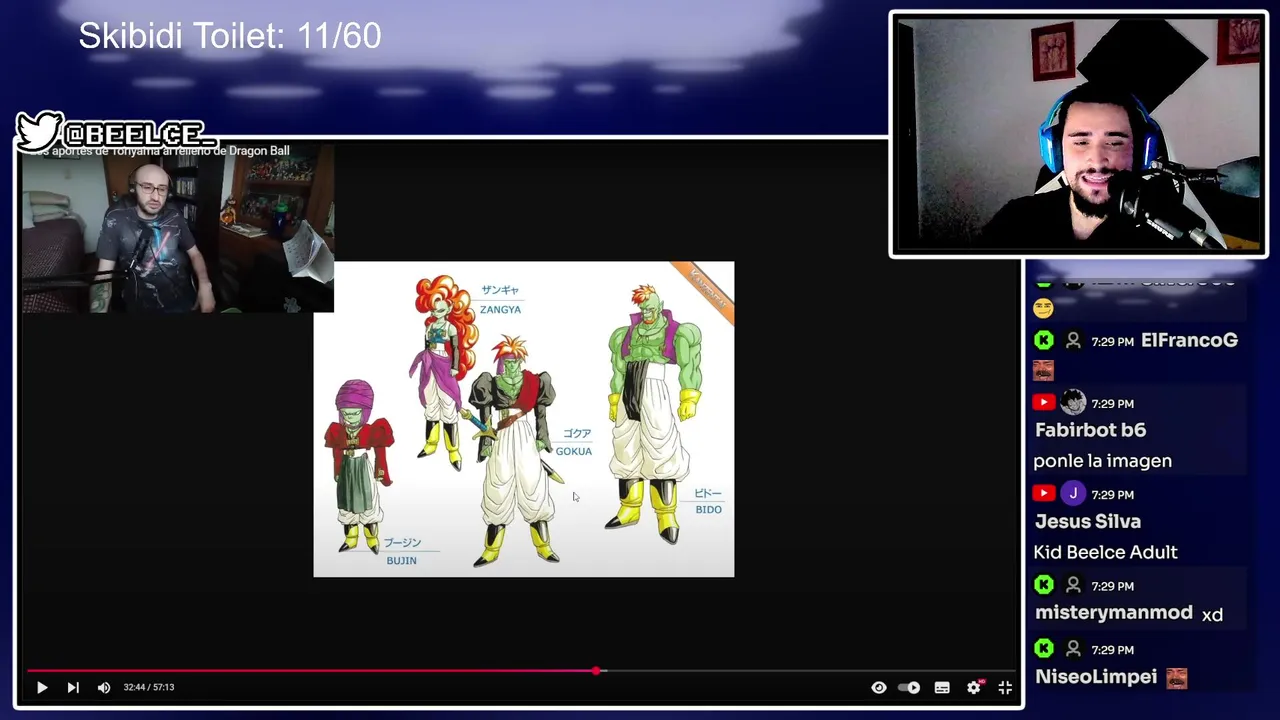Screen dimensions: 1280x720
Task: Click the user avatar icon beside ElFrancoG
Action: 1073,340
